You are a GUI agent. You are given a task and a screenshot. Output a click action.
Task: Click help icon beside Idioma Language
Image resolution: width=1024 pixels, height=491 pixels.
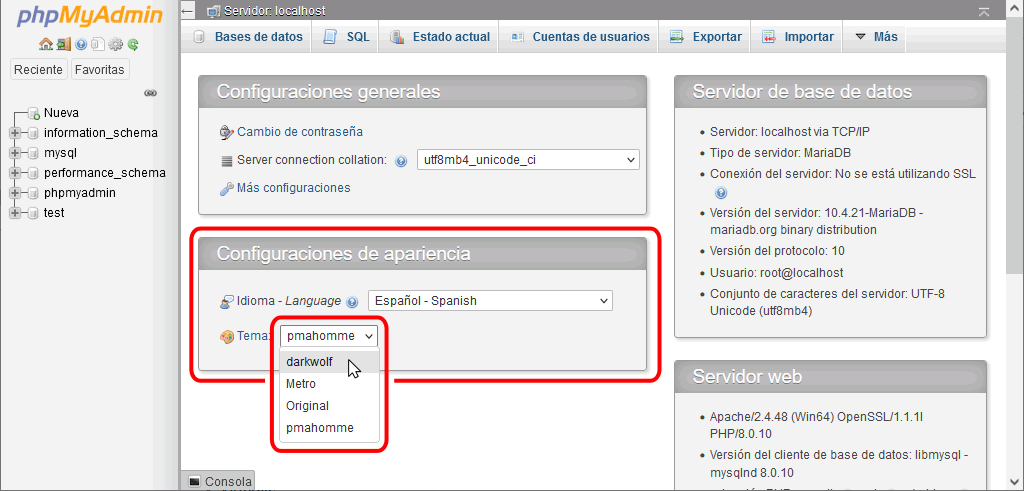[x=353, y=302]
